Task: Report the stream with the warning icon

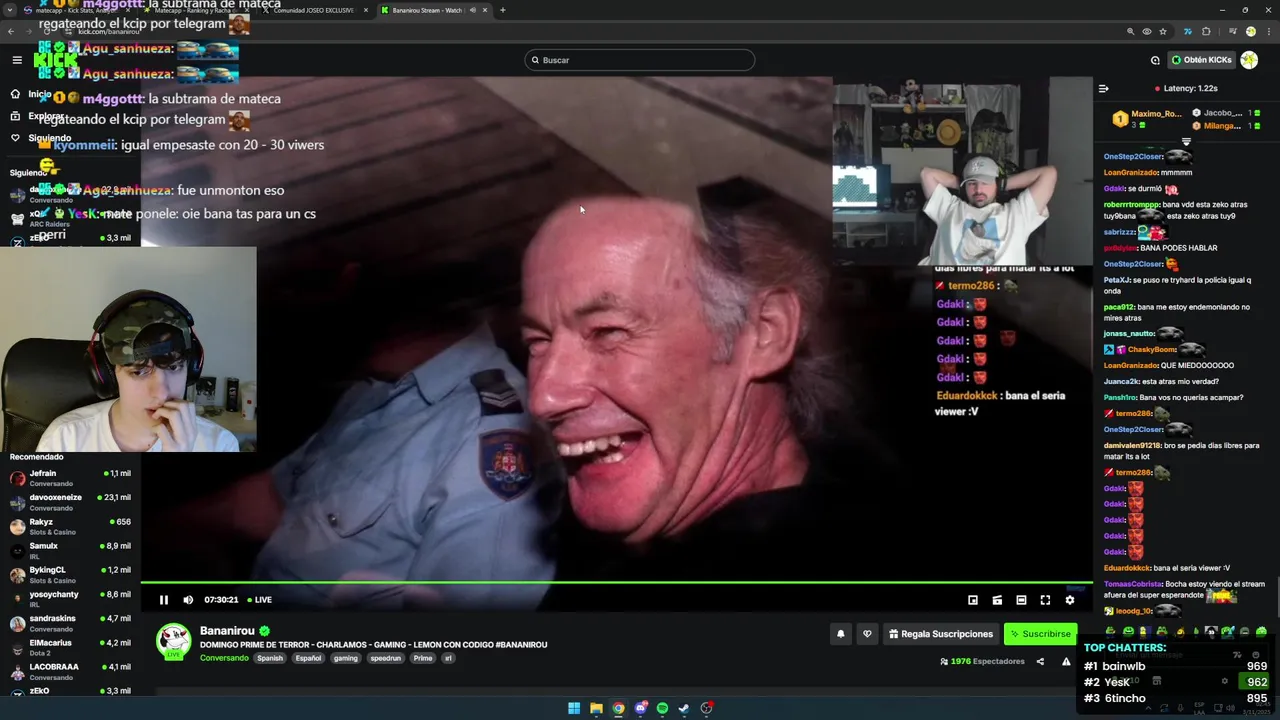Action: (1066, 661)
